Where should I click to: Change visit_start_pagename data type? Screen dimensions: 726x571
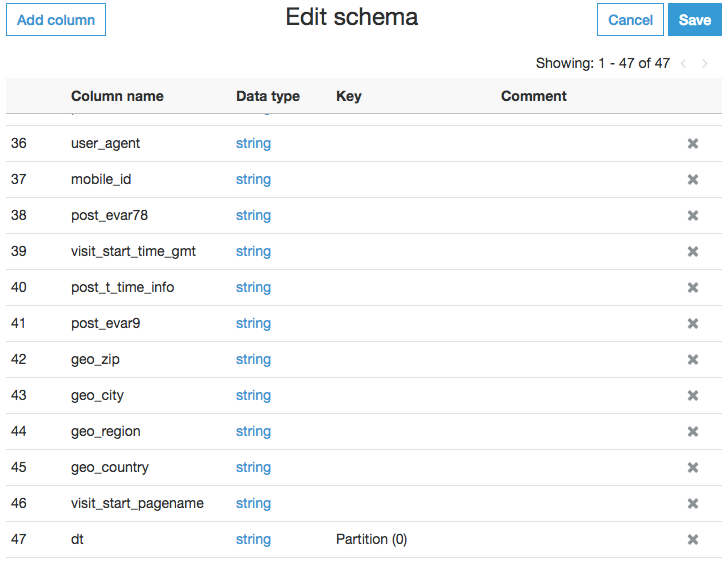click(x=253, y=503)
